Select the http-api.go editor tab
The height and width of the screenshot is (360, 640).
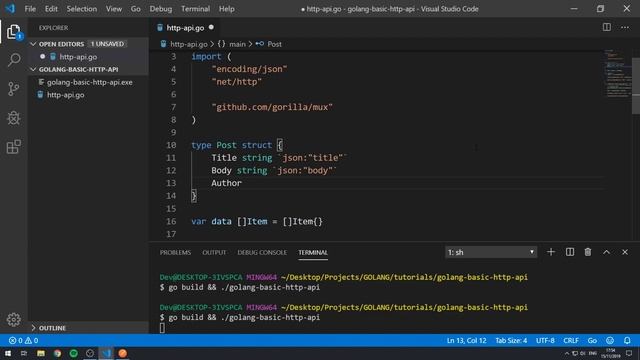pyautogui.click(x=185, y=28)
